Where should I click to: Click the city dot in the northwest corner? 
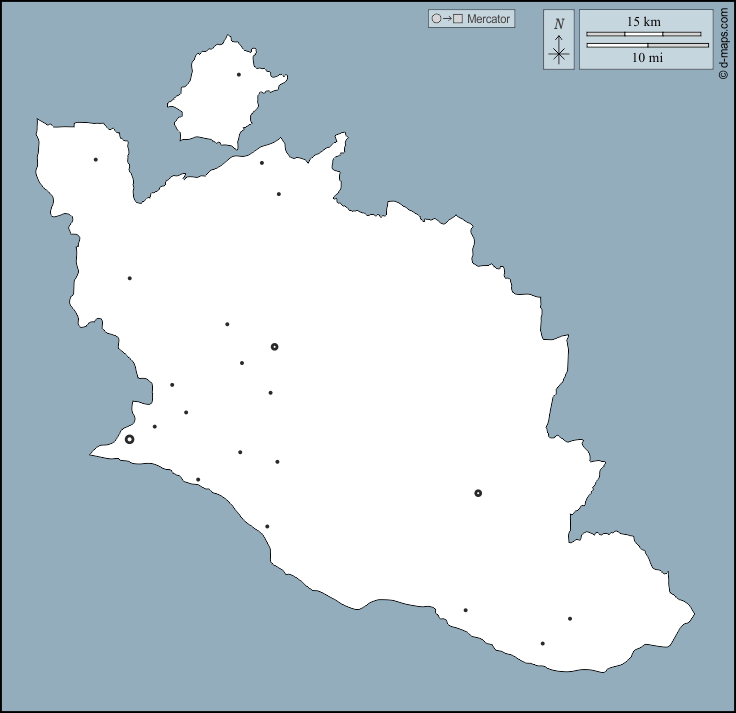point(96,159)
